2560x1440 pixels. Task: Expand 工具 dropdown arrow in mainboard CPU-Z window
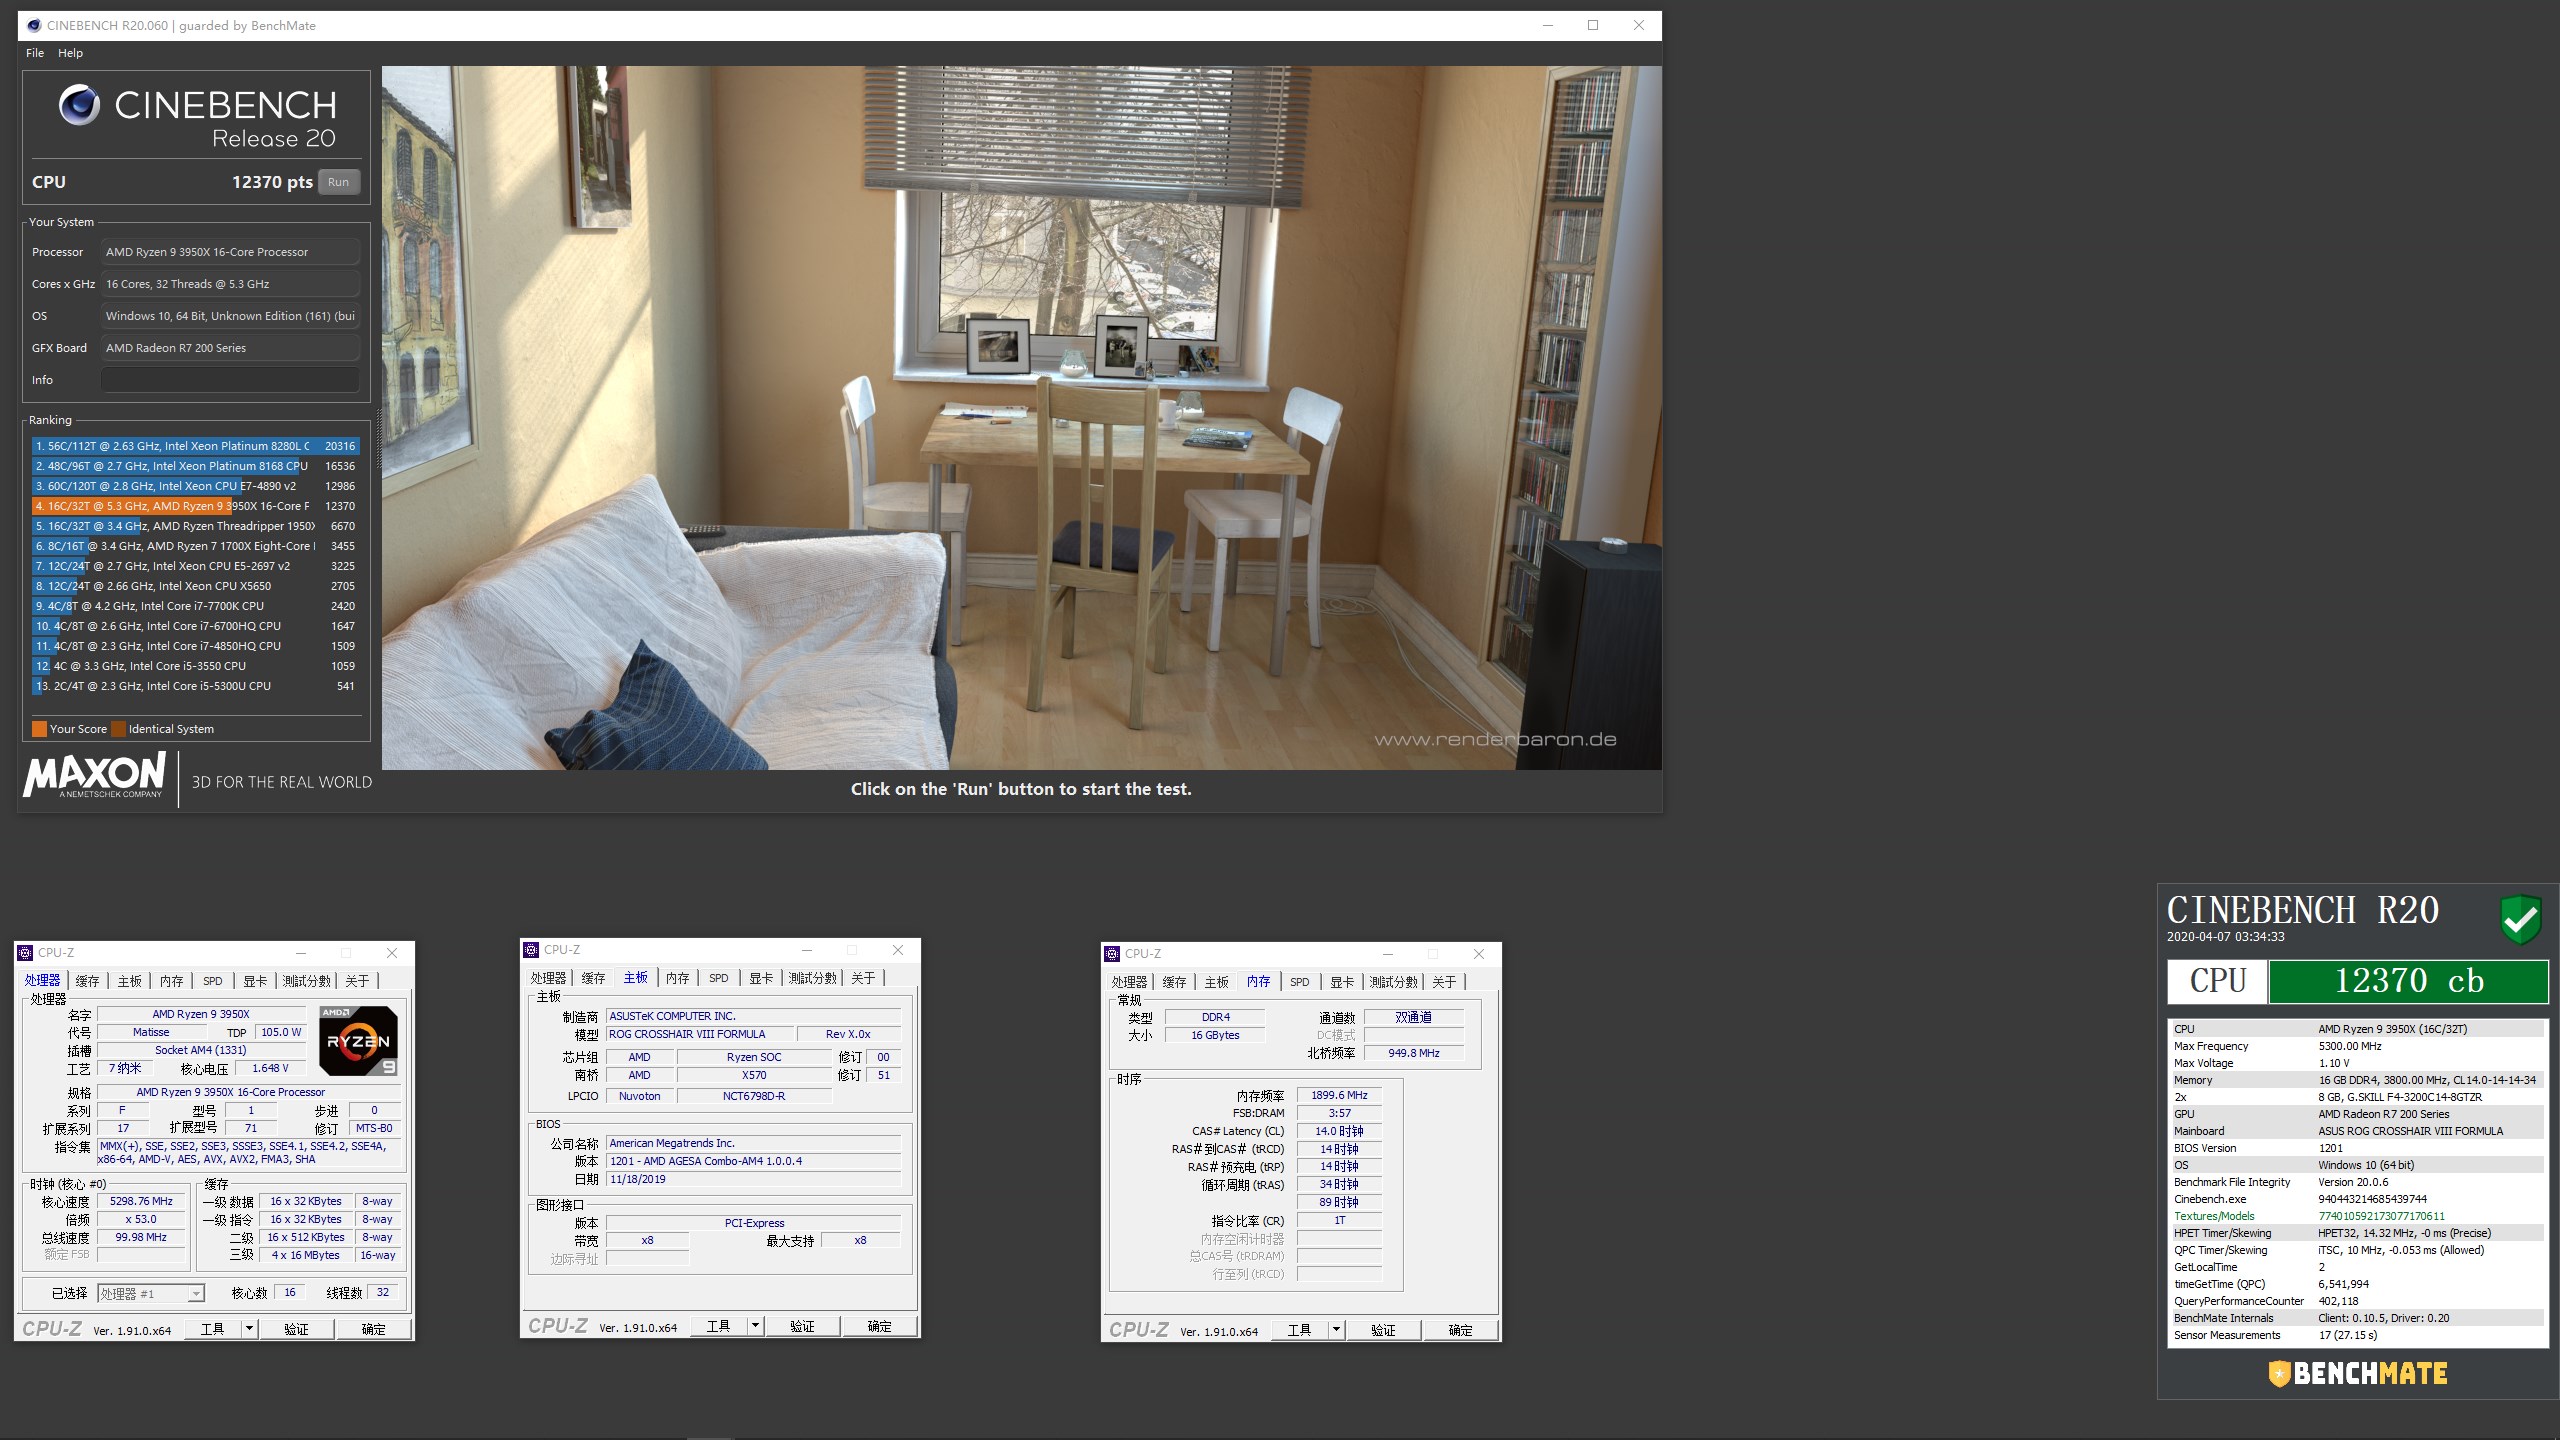(x=756, y=1326)
